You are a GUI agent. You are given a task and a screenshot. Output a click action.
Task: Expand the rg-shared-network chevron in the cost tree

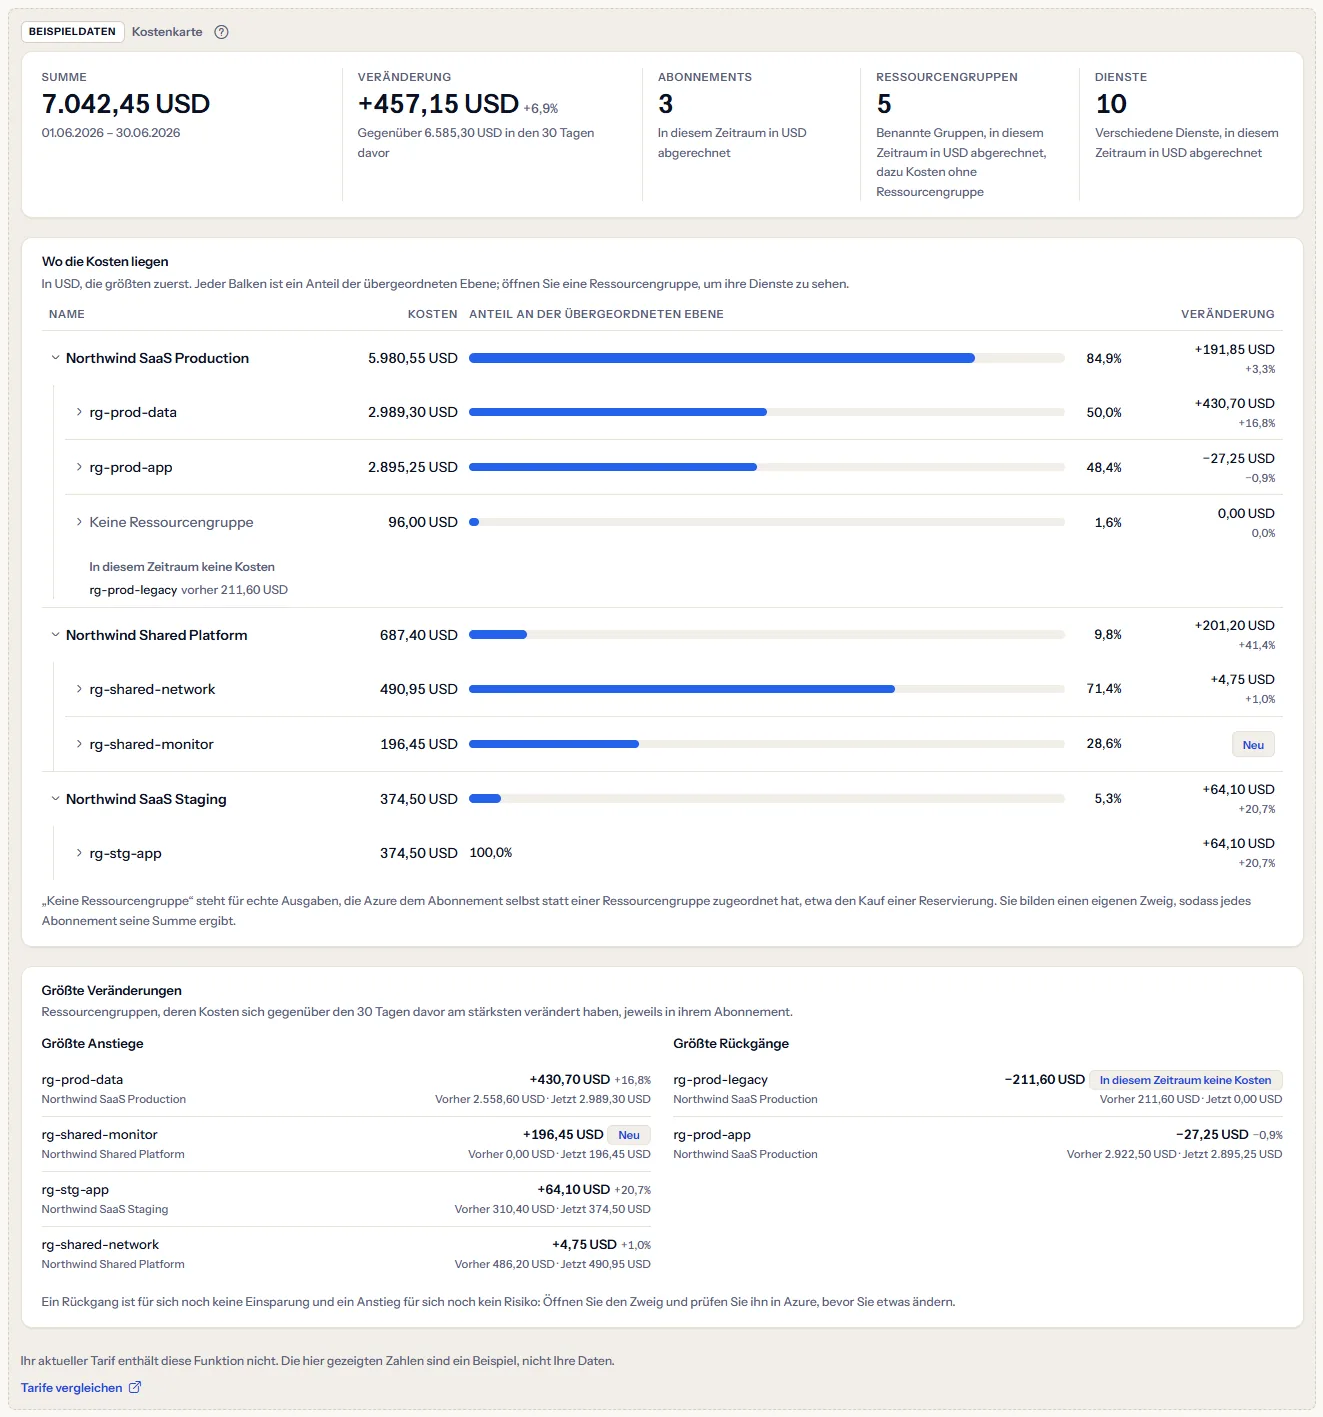click(x=79, y=689)
